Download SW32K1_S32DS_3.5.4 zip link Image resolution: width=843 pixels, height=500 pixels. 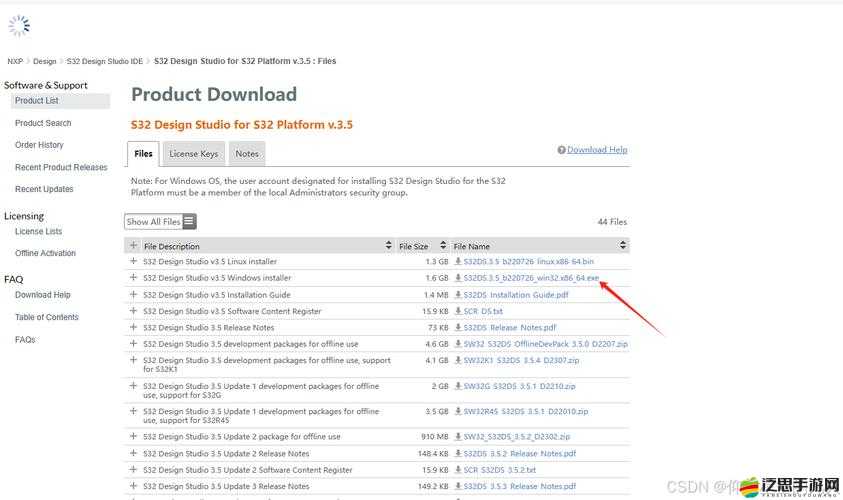point(521,360)
